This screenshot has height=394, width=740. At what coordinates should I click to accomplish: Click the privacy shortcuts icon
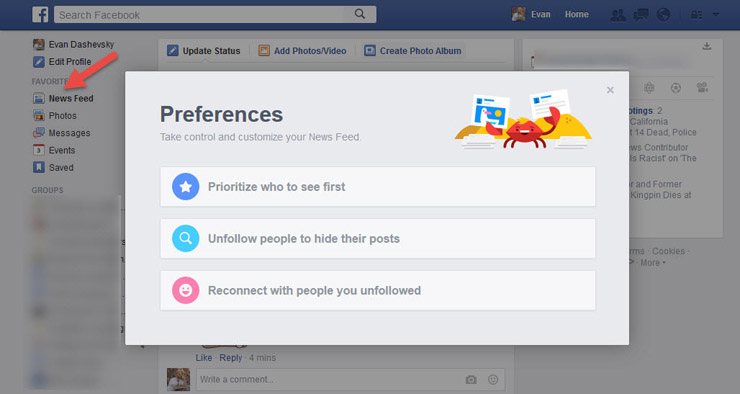tap(696, 15)
